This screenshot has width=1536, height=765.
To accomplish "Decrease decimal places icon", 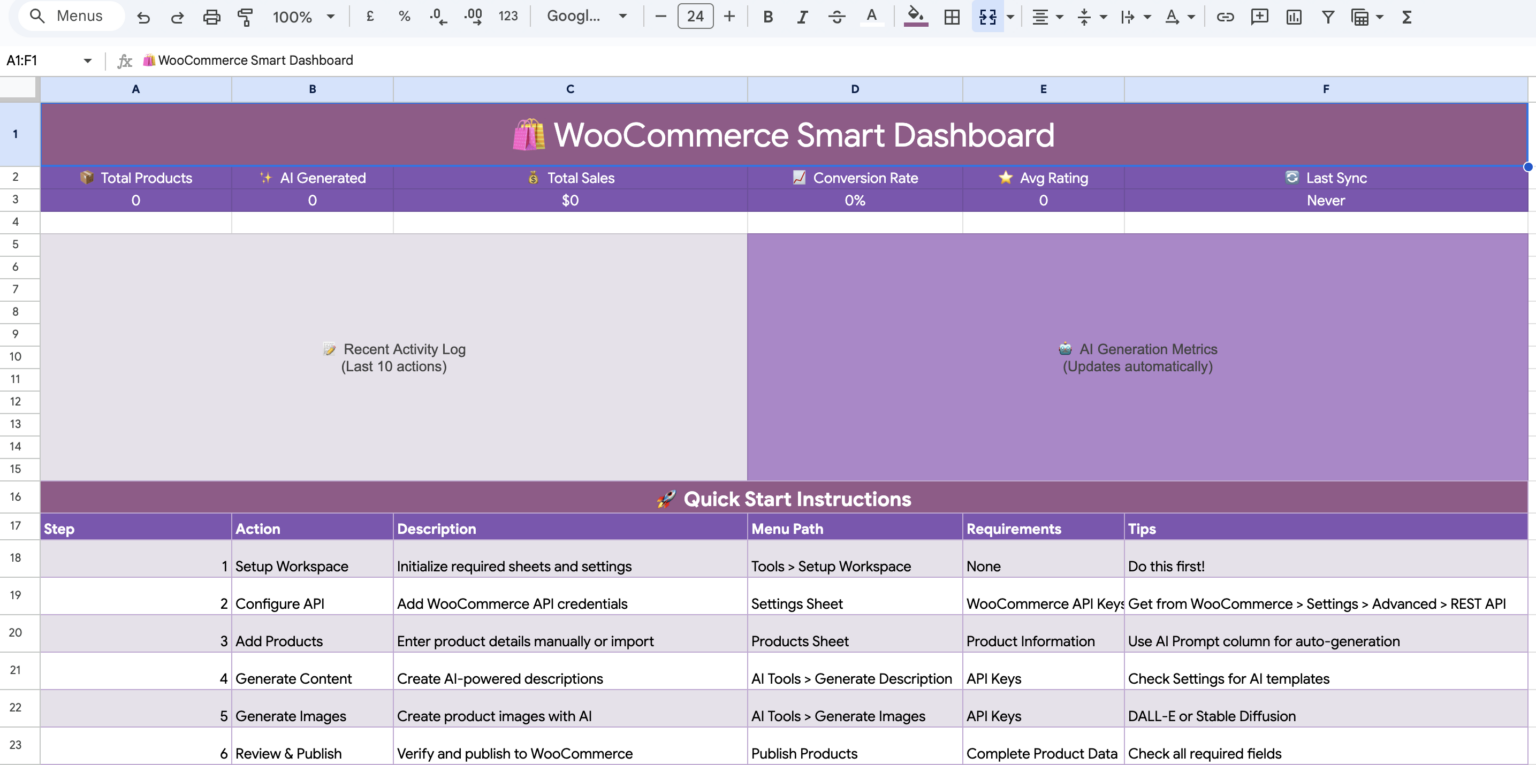I will [x=438, y=17].
